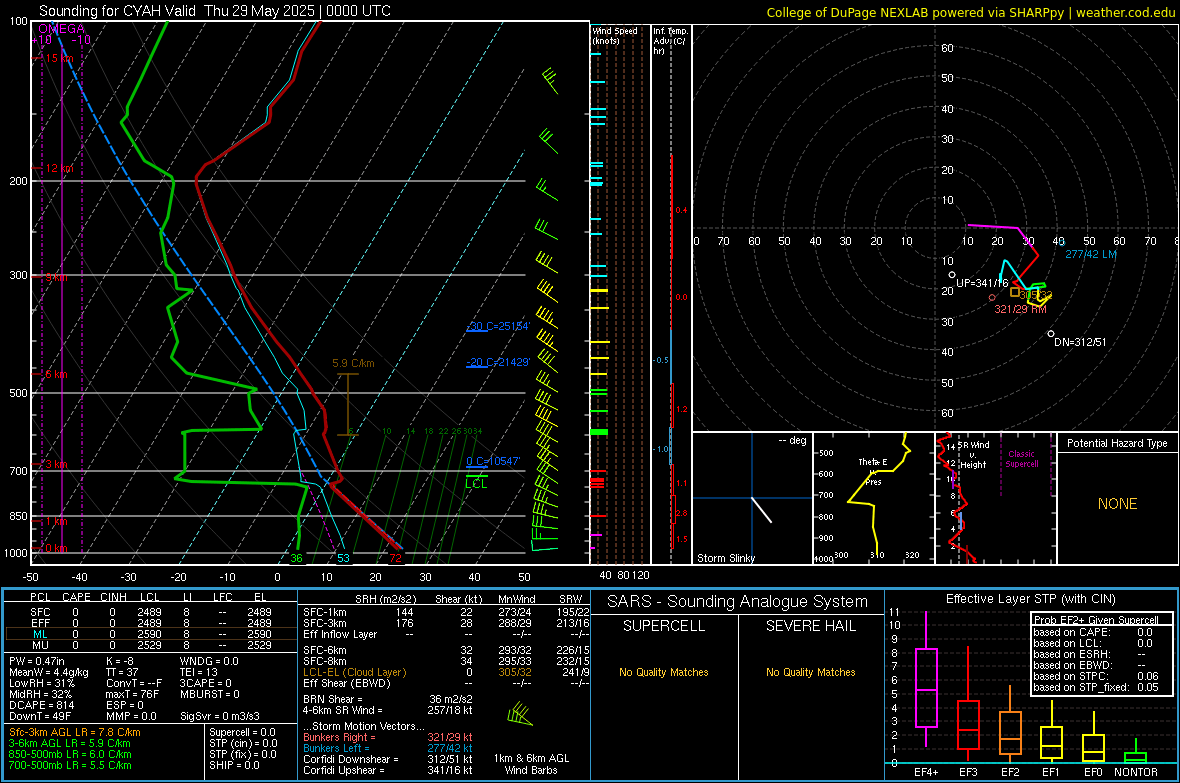Select the -30 C=25154' height label

[x=498, y=326]
